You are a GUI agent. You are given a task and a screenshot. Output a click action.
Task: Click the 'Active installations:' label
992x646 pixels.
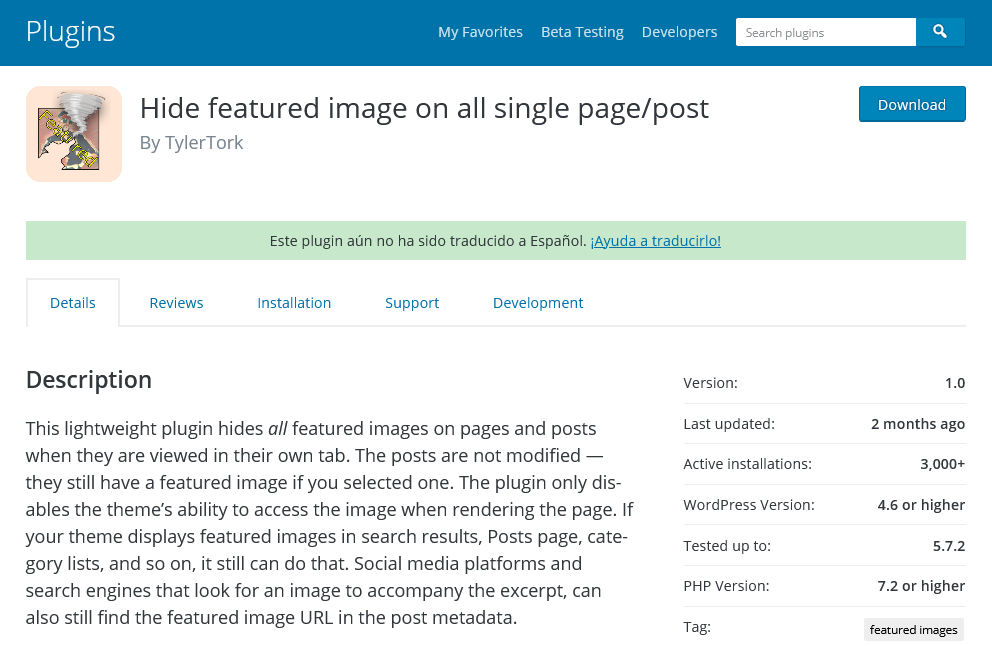[747, 464]
